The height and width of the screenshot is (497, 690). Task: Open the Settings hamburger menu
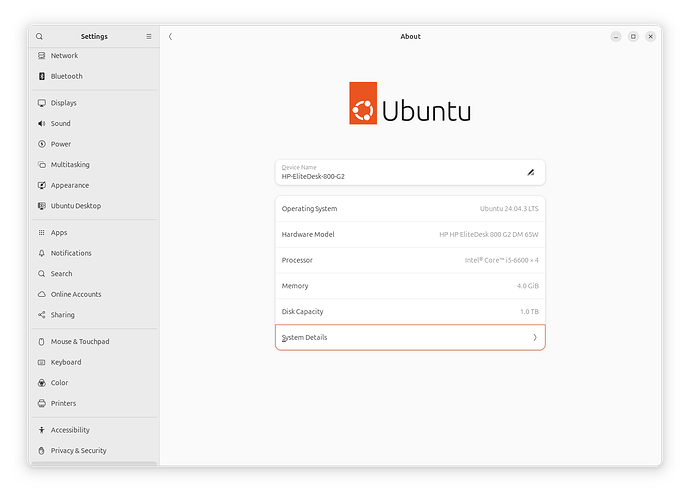tap(149, 37)
